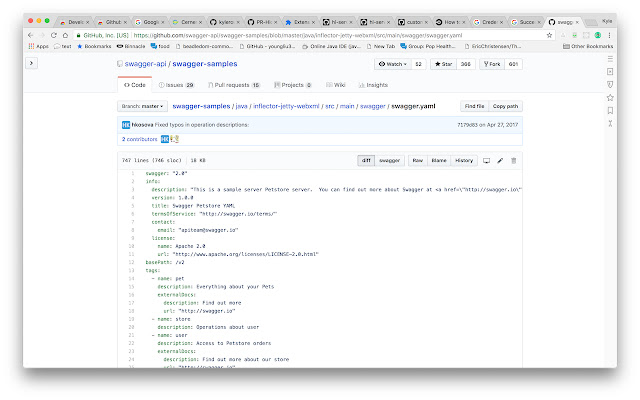This screenshot has height=400, width=640.
Task: Click the shield icon in right sidebar
Action: pos(610,84)
